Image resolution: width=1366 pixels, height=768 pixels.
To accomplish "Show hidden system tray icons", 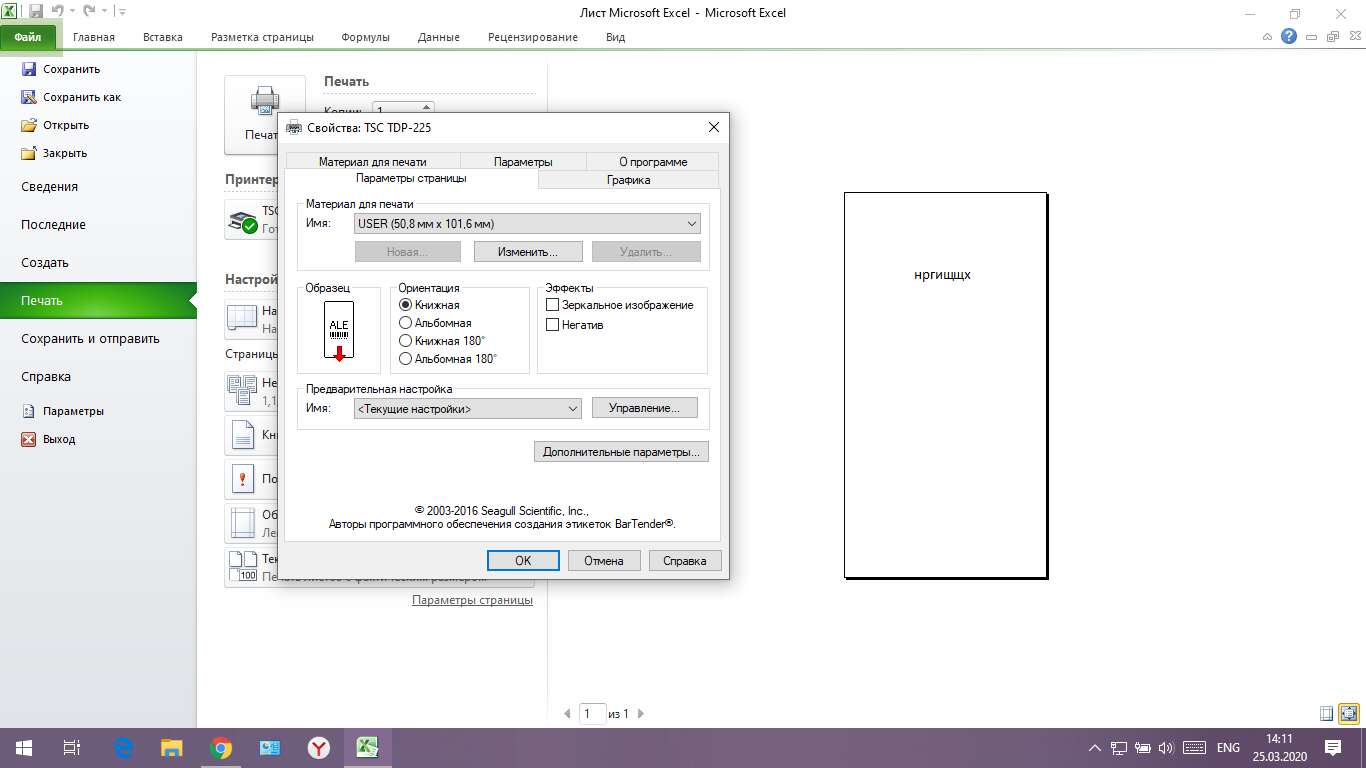I will tap(1094, 747).
